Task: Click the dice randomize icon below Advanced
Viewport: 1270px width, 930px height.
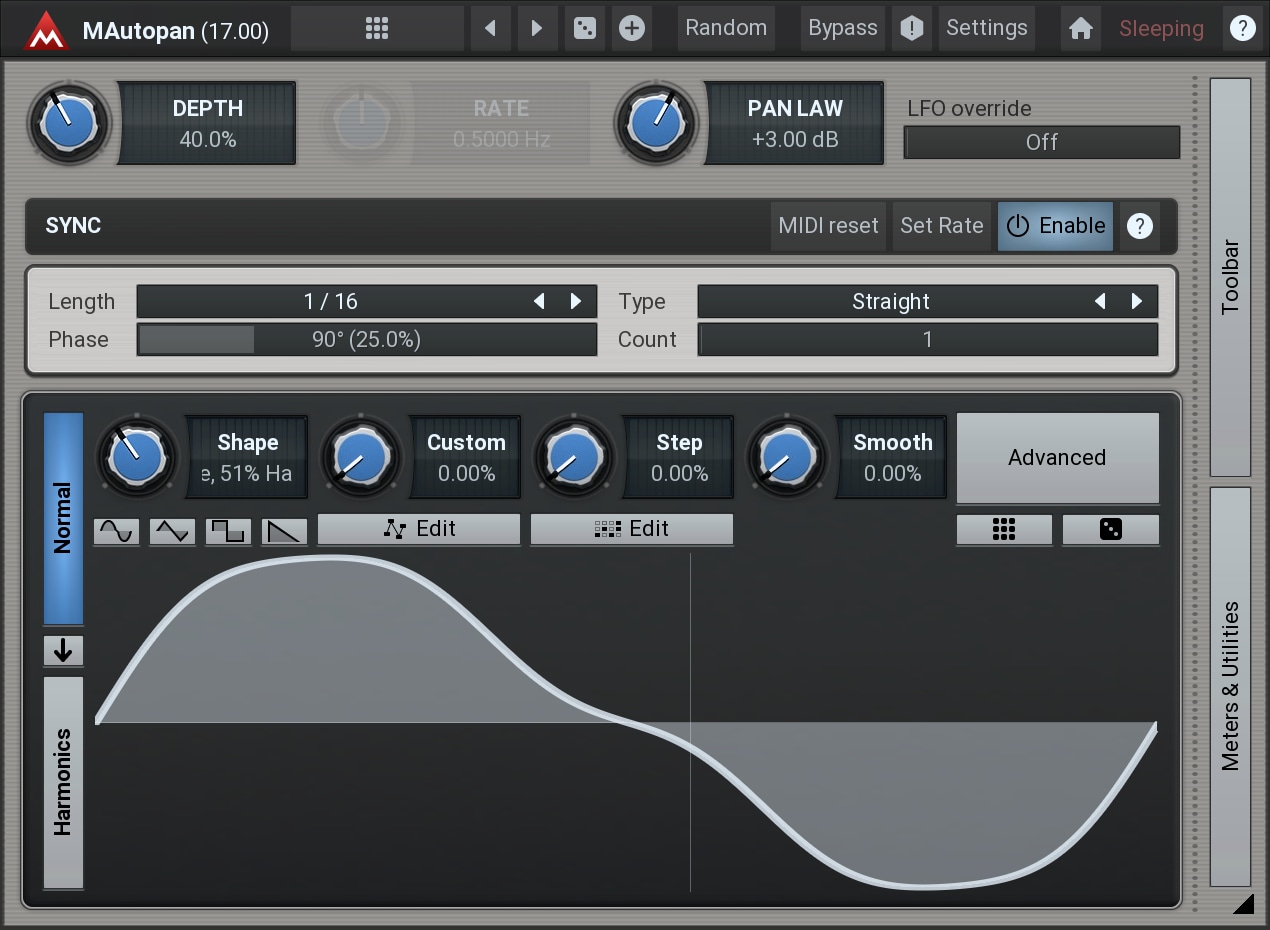Action: click(x=1110, y=530)
